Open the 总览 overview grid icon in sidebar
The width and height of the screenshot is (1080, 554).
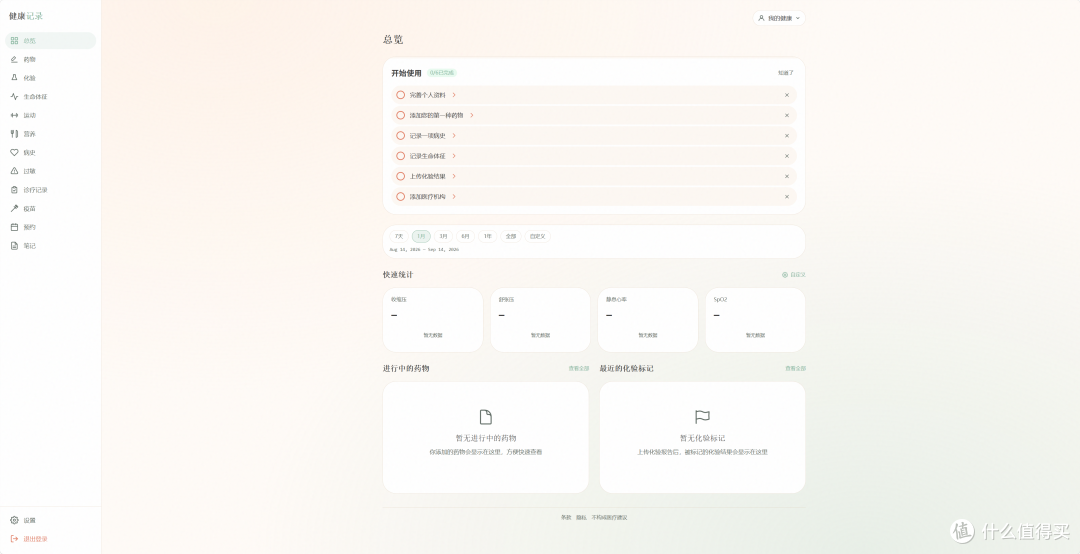(x=14, y=41)
